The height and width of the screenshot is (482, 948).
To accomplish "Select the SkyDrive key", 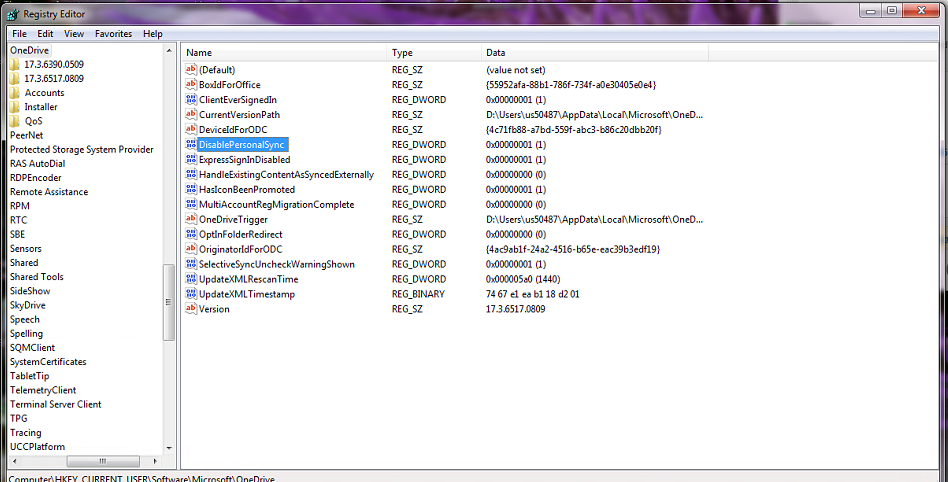I will point(28,305).
